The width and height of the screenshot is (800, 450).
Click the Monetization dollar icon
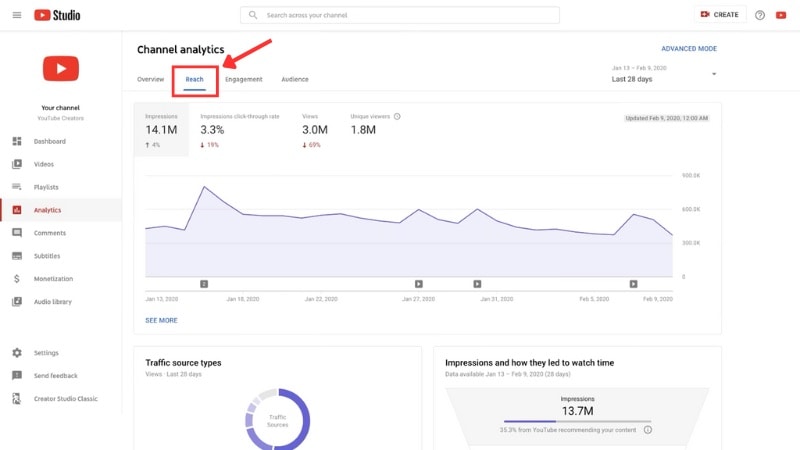tap(17, 279)
